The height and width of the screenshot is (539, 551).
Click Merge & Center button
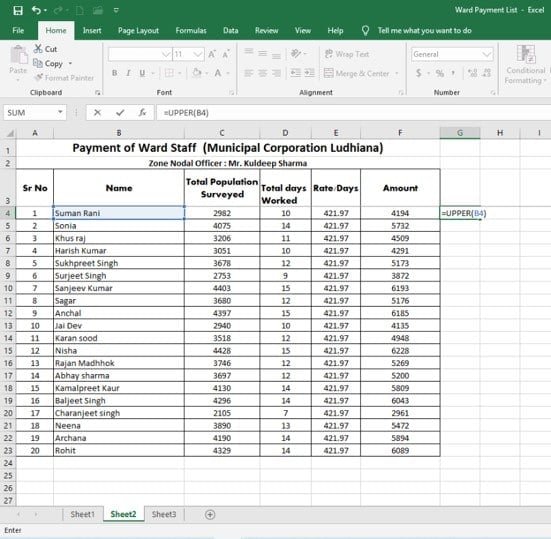(356, 73)
